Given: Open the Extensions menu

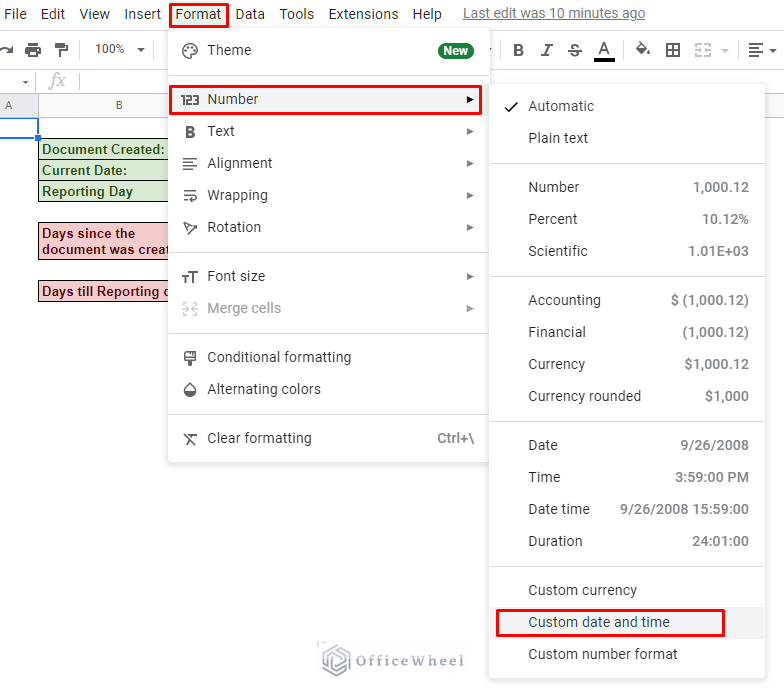Looking at the screenshot, I should pyautogui.click(x=363, y=14).
